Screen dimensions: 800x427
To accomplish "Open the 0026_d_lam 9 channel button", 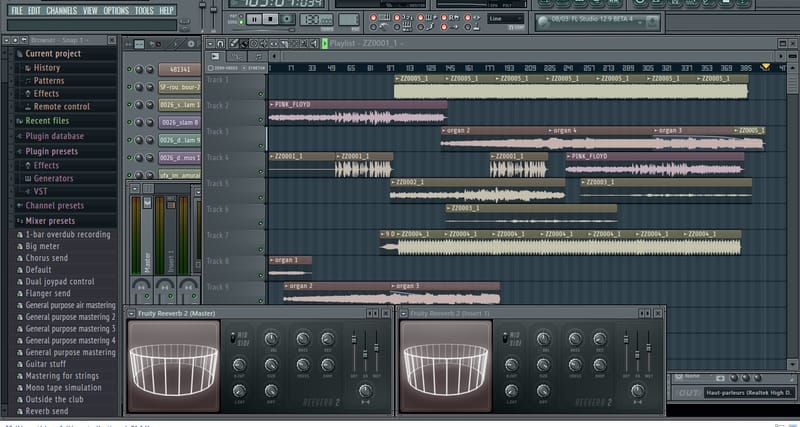I will tap(180, 140).
